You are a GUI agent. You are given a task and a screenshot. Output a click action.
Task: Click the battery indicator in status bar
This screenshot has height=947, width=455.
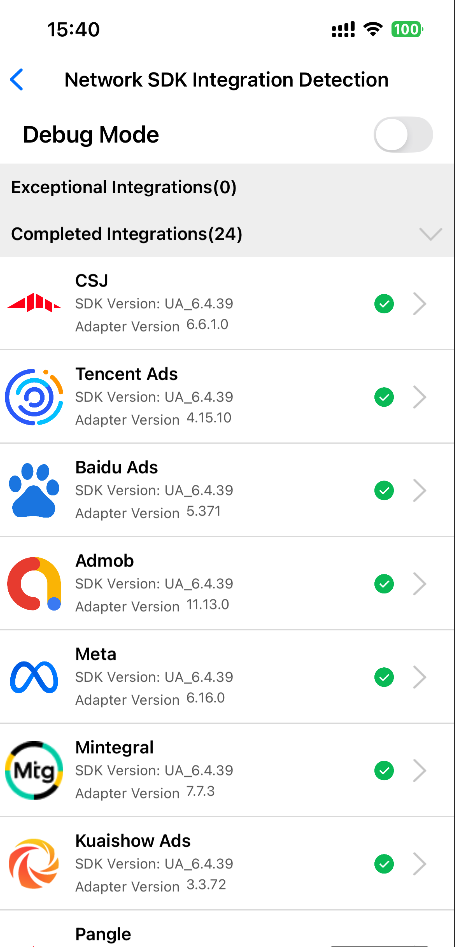[x=407, y=29]
